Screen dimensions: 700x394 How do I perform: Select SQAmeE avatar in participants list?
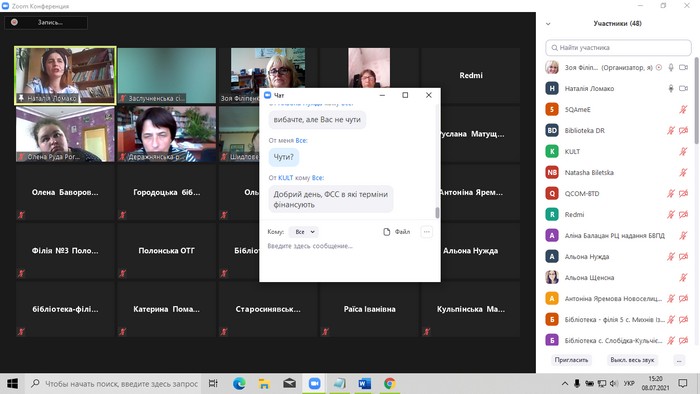552,109
